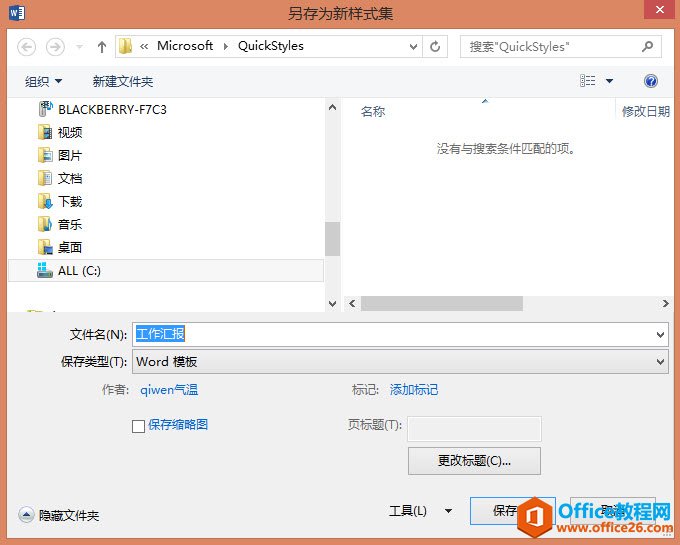680x545 pixels.
Task: Select BLACKBERRY-F7C3 in navigation pane
Action: 112,109
